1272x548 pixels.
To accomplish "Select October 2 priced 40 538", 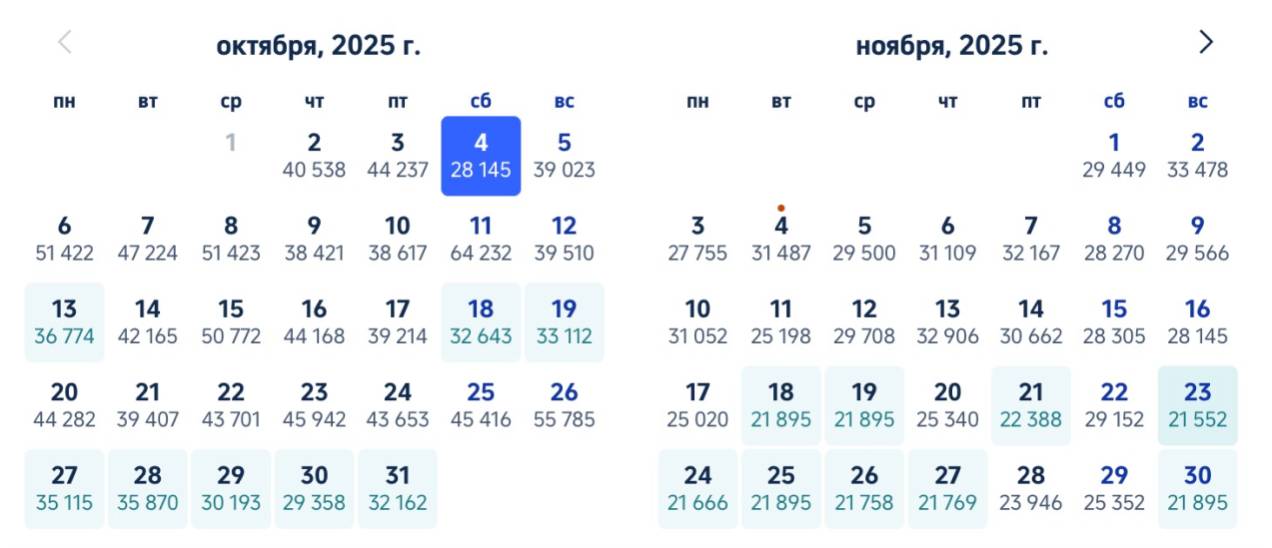I will [x=314, y=156].
